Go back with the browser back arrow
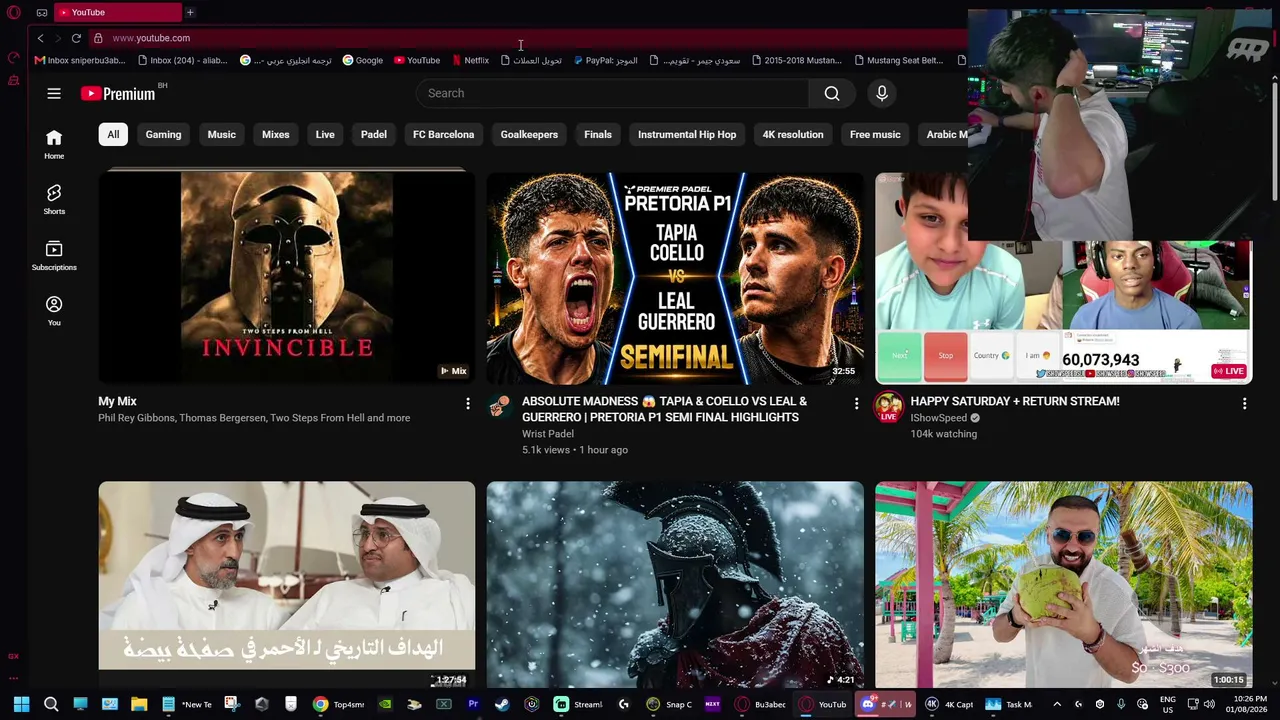This screenshot has width=1280, height=720. [40, 38]
